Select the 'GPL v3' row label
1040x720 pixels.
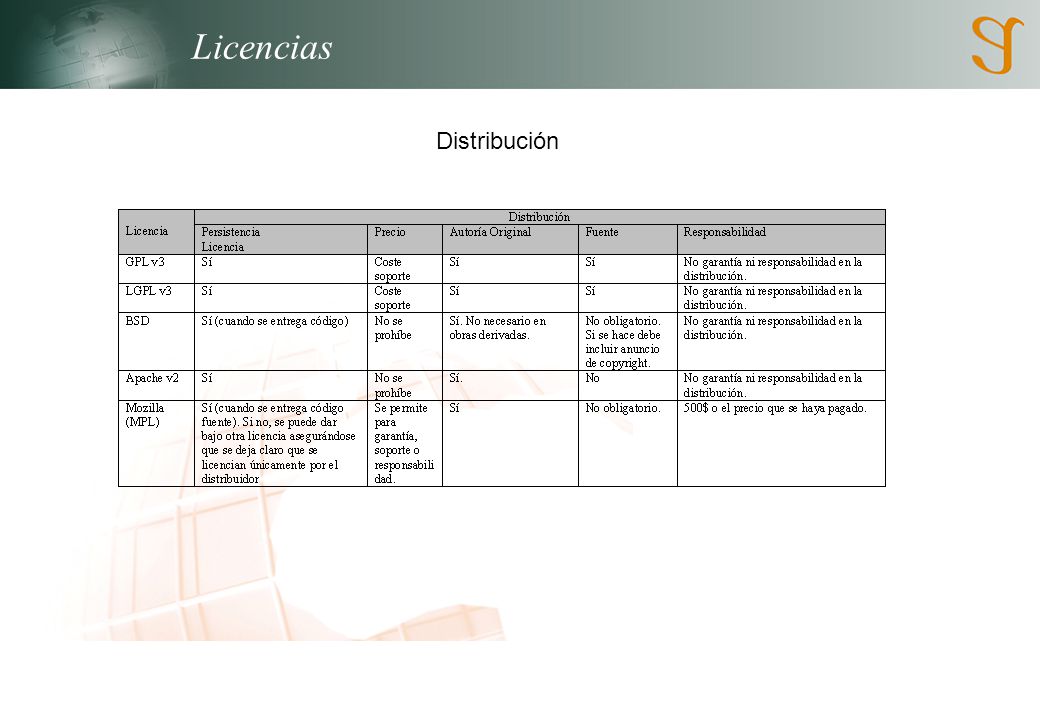[145, 262]
